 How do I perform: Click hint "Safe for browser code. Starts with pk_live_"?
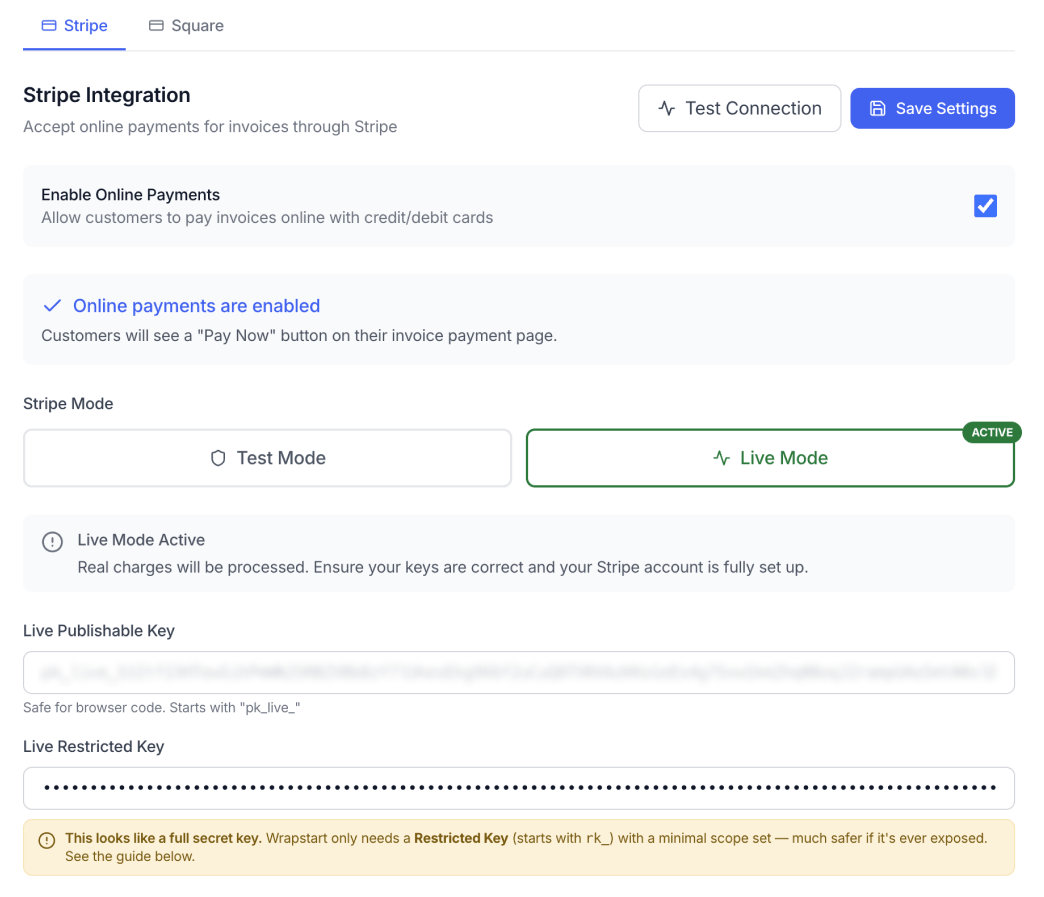click(162, 707)
